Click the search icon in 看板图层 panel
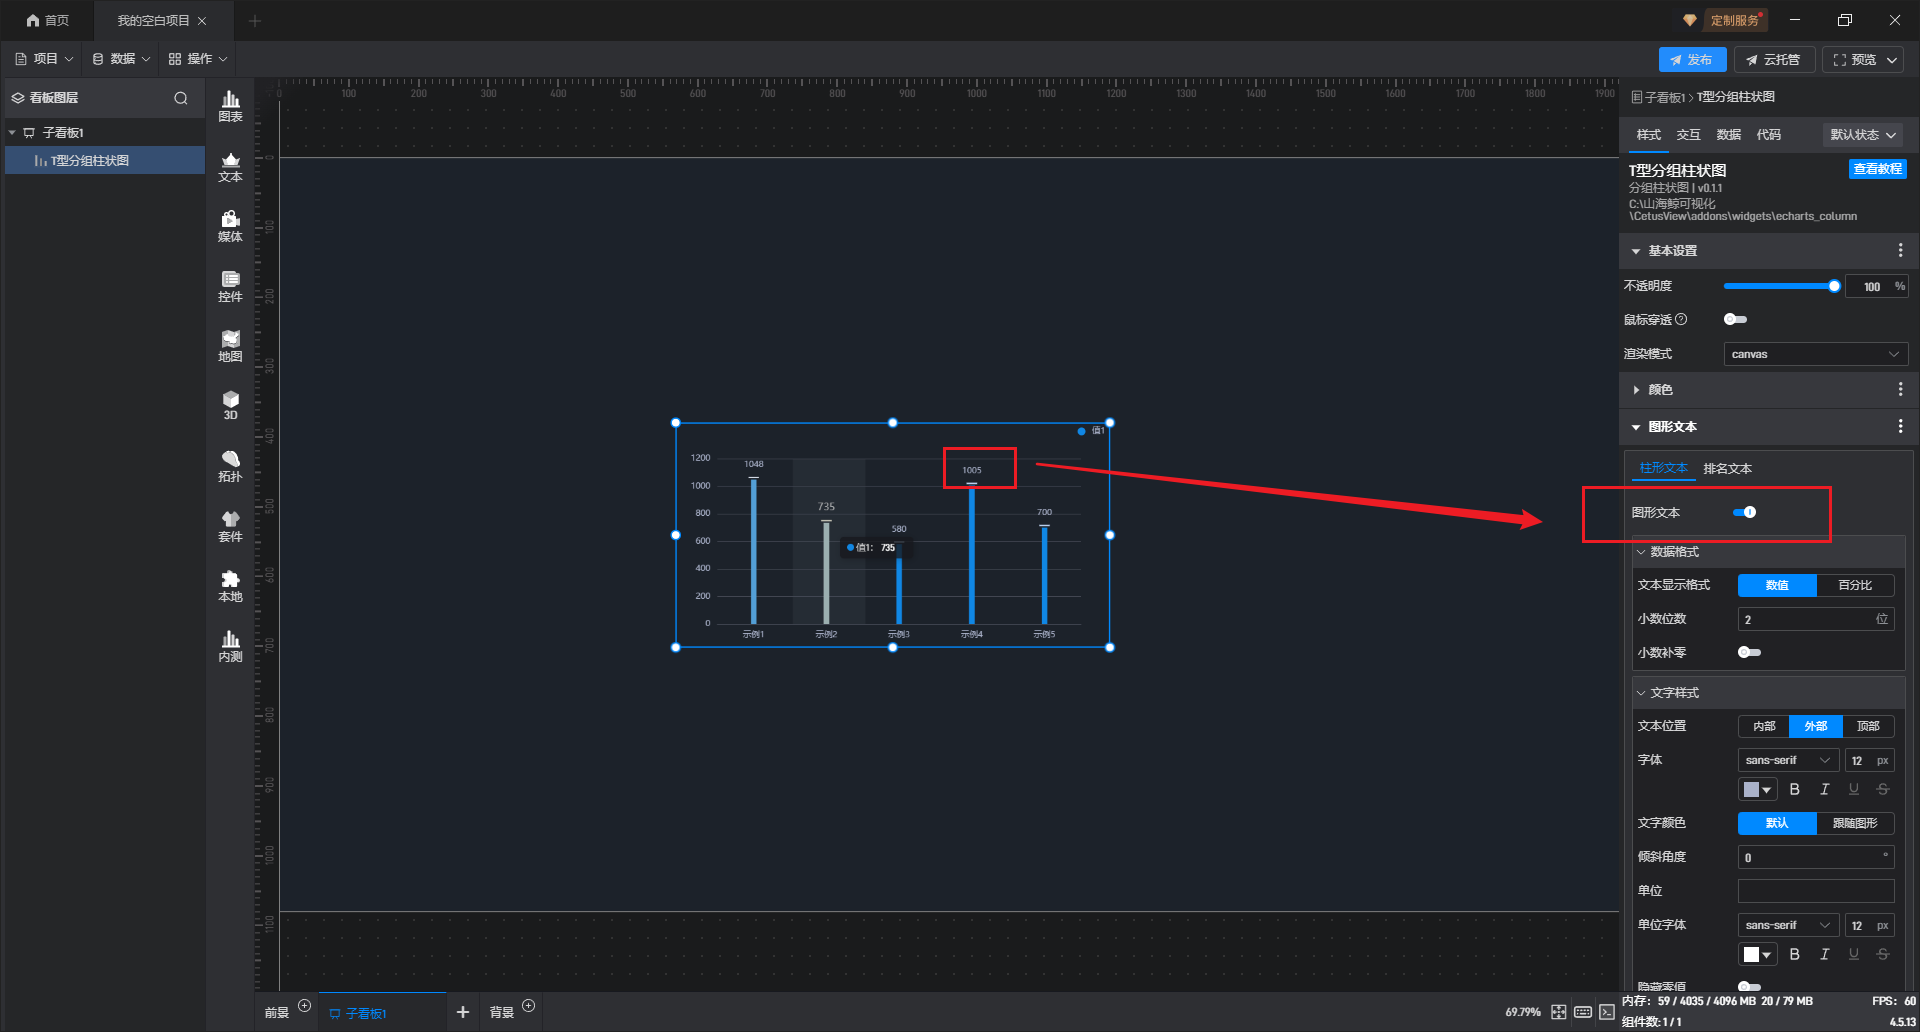Screen dimensions: 1920x1032 (181, 98)
